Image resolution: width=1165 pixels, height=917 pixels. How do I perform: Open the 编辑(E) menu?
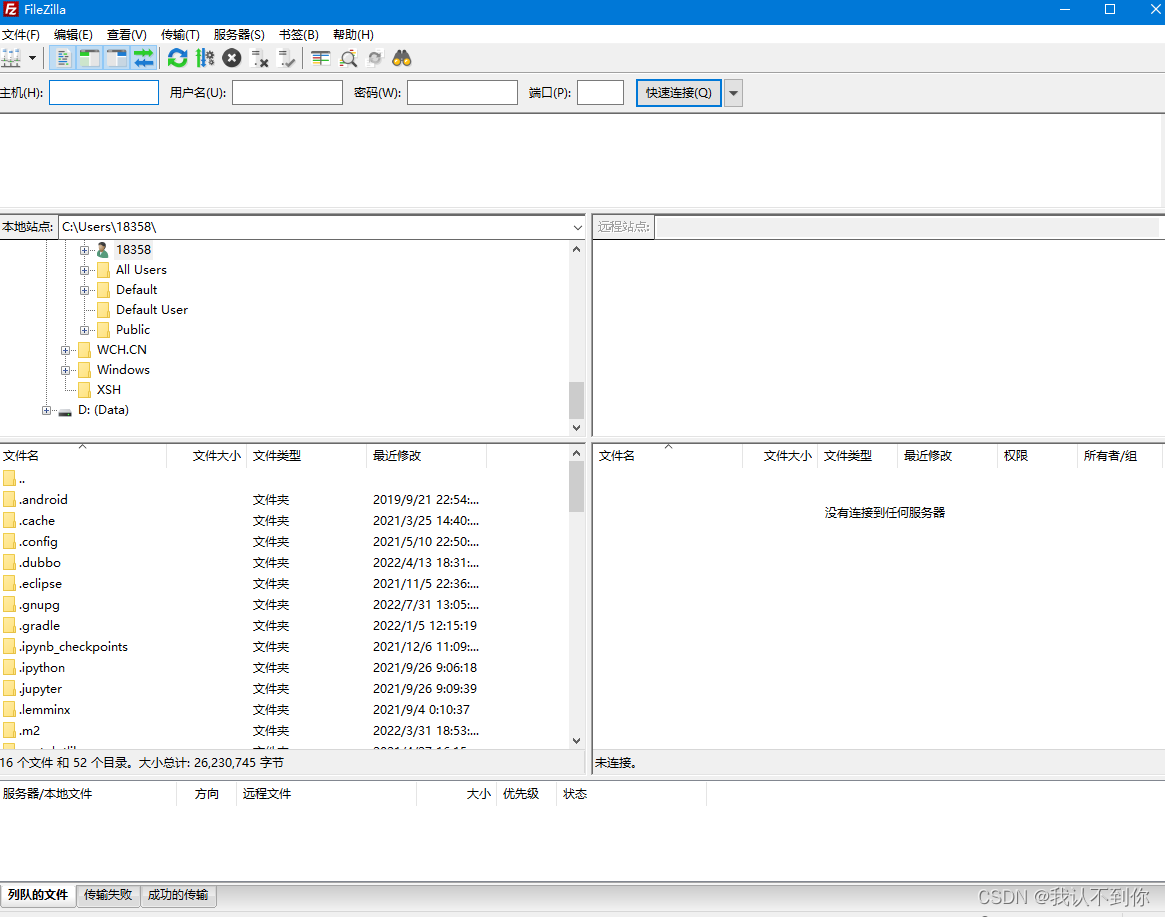[x=73, y=35]
